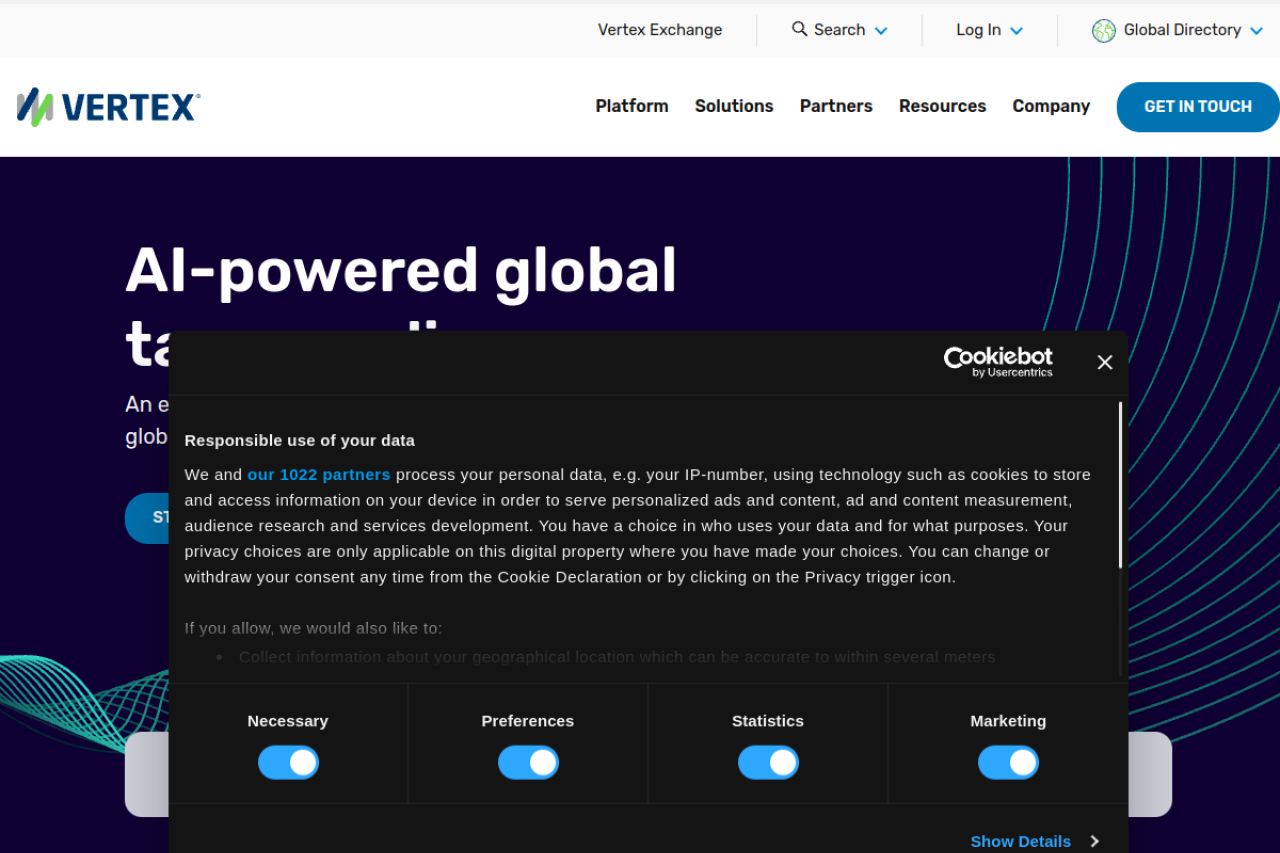This screenshot has height=853, width=1280.
Task: Click the search magnifier icon
Action: click(799, 29)
